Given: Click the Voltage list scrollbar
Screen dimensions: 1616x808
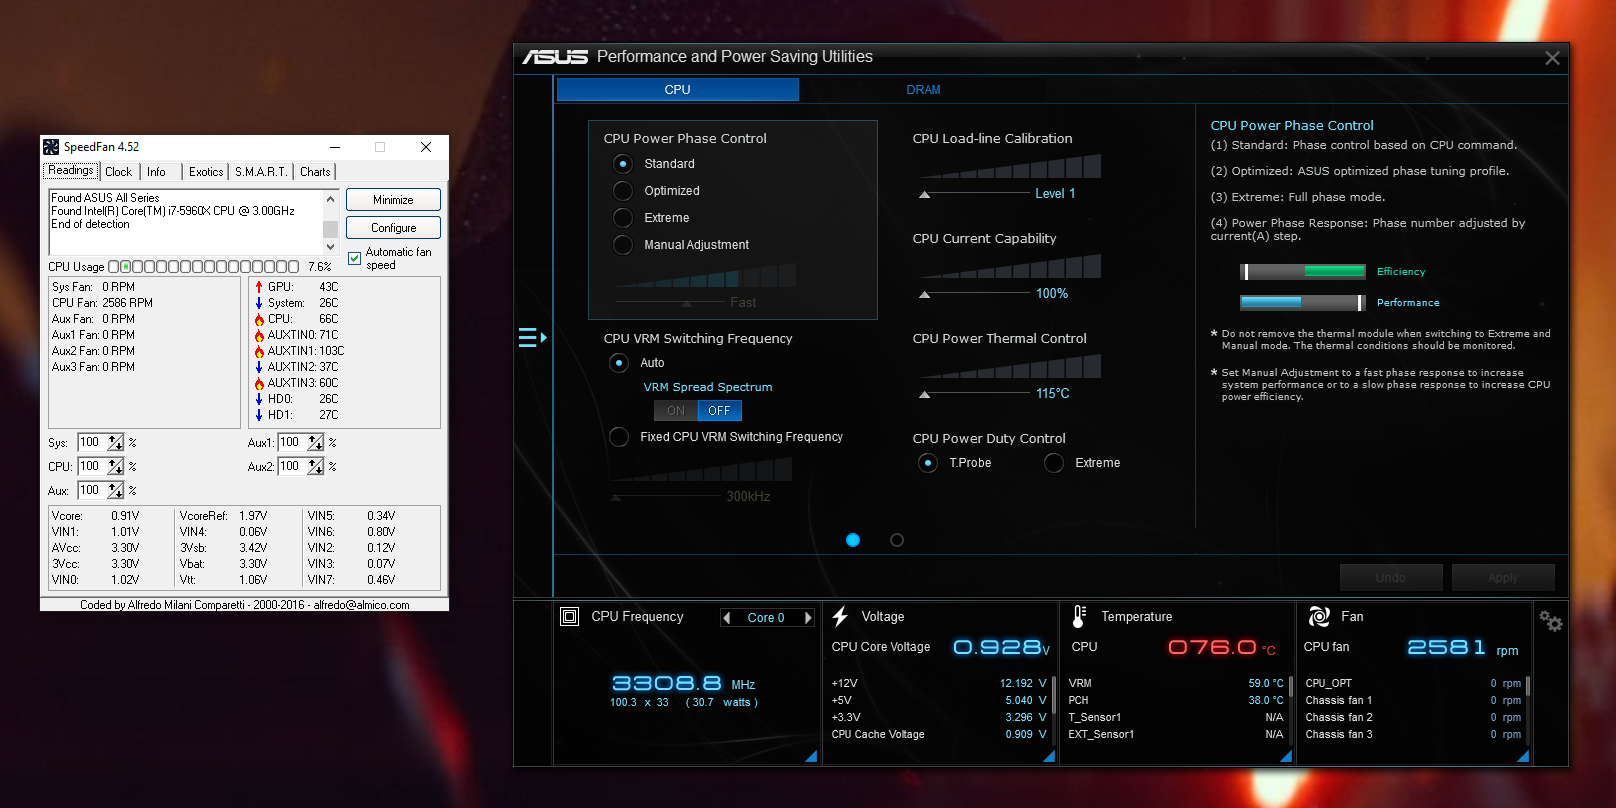Looking at the screenshot, I should (1054, 693).
